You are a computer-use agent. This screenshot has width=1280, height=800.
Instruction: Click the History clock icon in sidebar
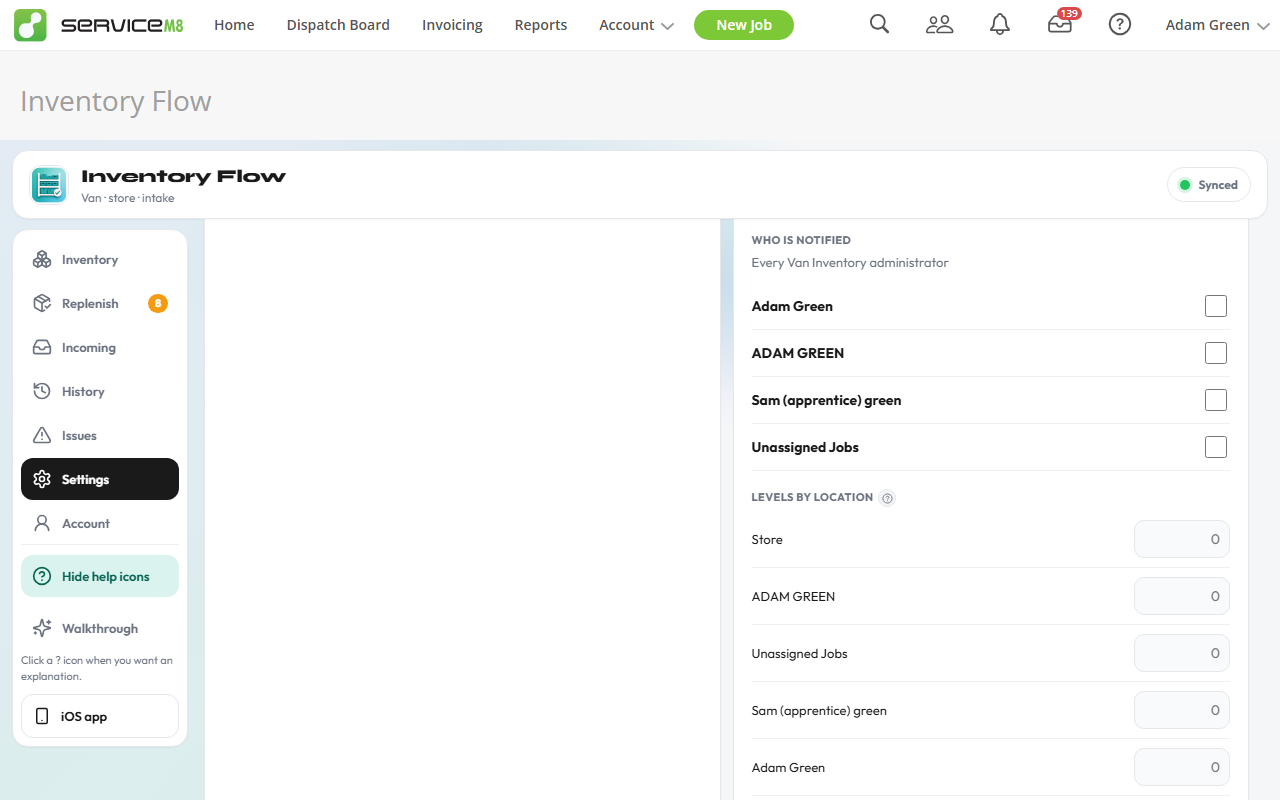click(42, 391)
